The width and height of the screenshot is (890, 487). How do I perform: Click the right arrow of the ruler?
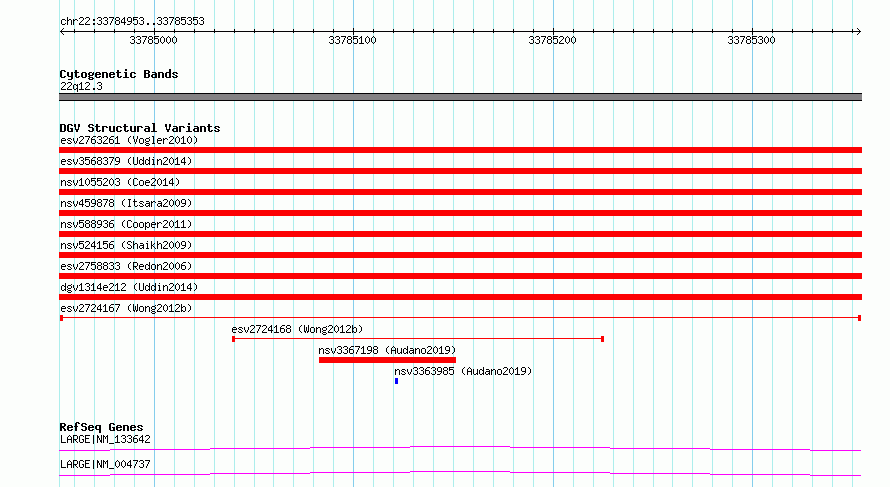click(x=858, y=31)
